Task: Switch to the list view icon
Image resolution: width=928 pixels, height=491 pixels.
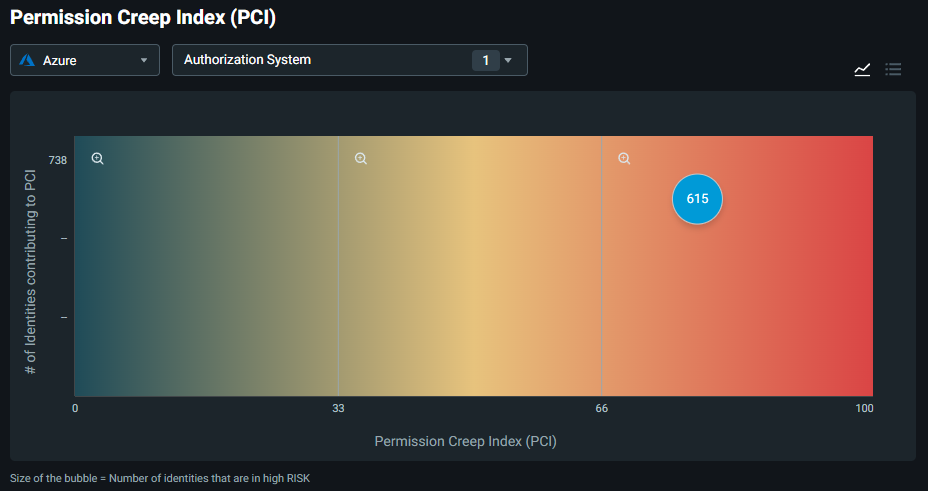Action: [x=893, y=69]
